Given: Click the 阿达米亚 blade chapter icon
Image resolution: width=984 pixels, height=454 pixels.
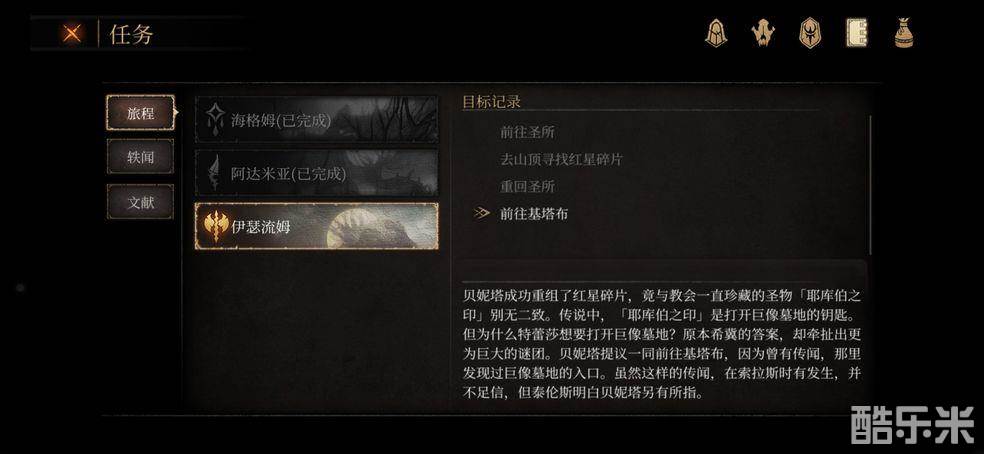Looking at the screenshot, I should pyautogui.click(x=217, y=173).
